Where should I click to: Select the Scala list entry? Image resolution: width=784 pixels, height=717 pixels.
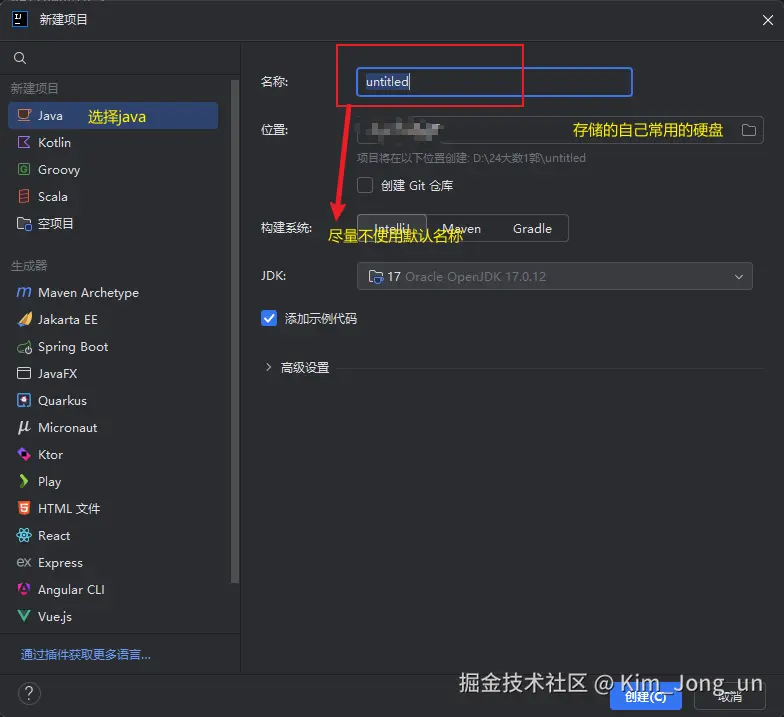pyautogui.click(x=113, y=196)
